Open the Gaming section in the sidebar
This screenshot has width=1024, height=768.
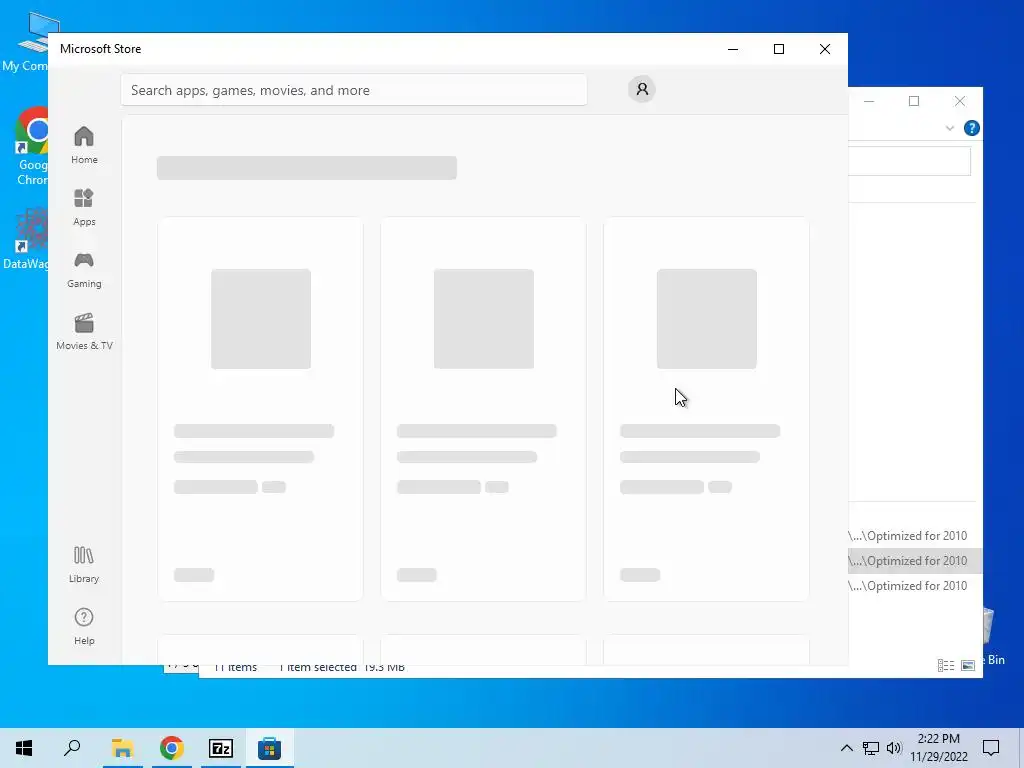(84, 270)
